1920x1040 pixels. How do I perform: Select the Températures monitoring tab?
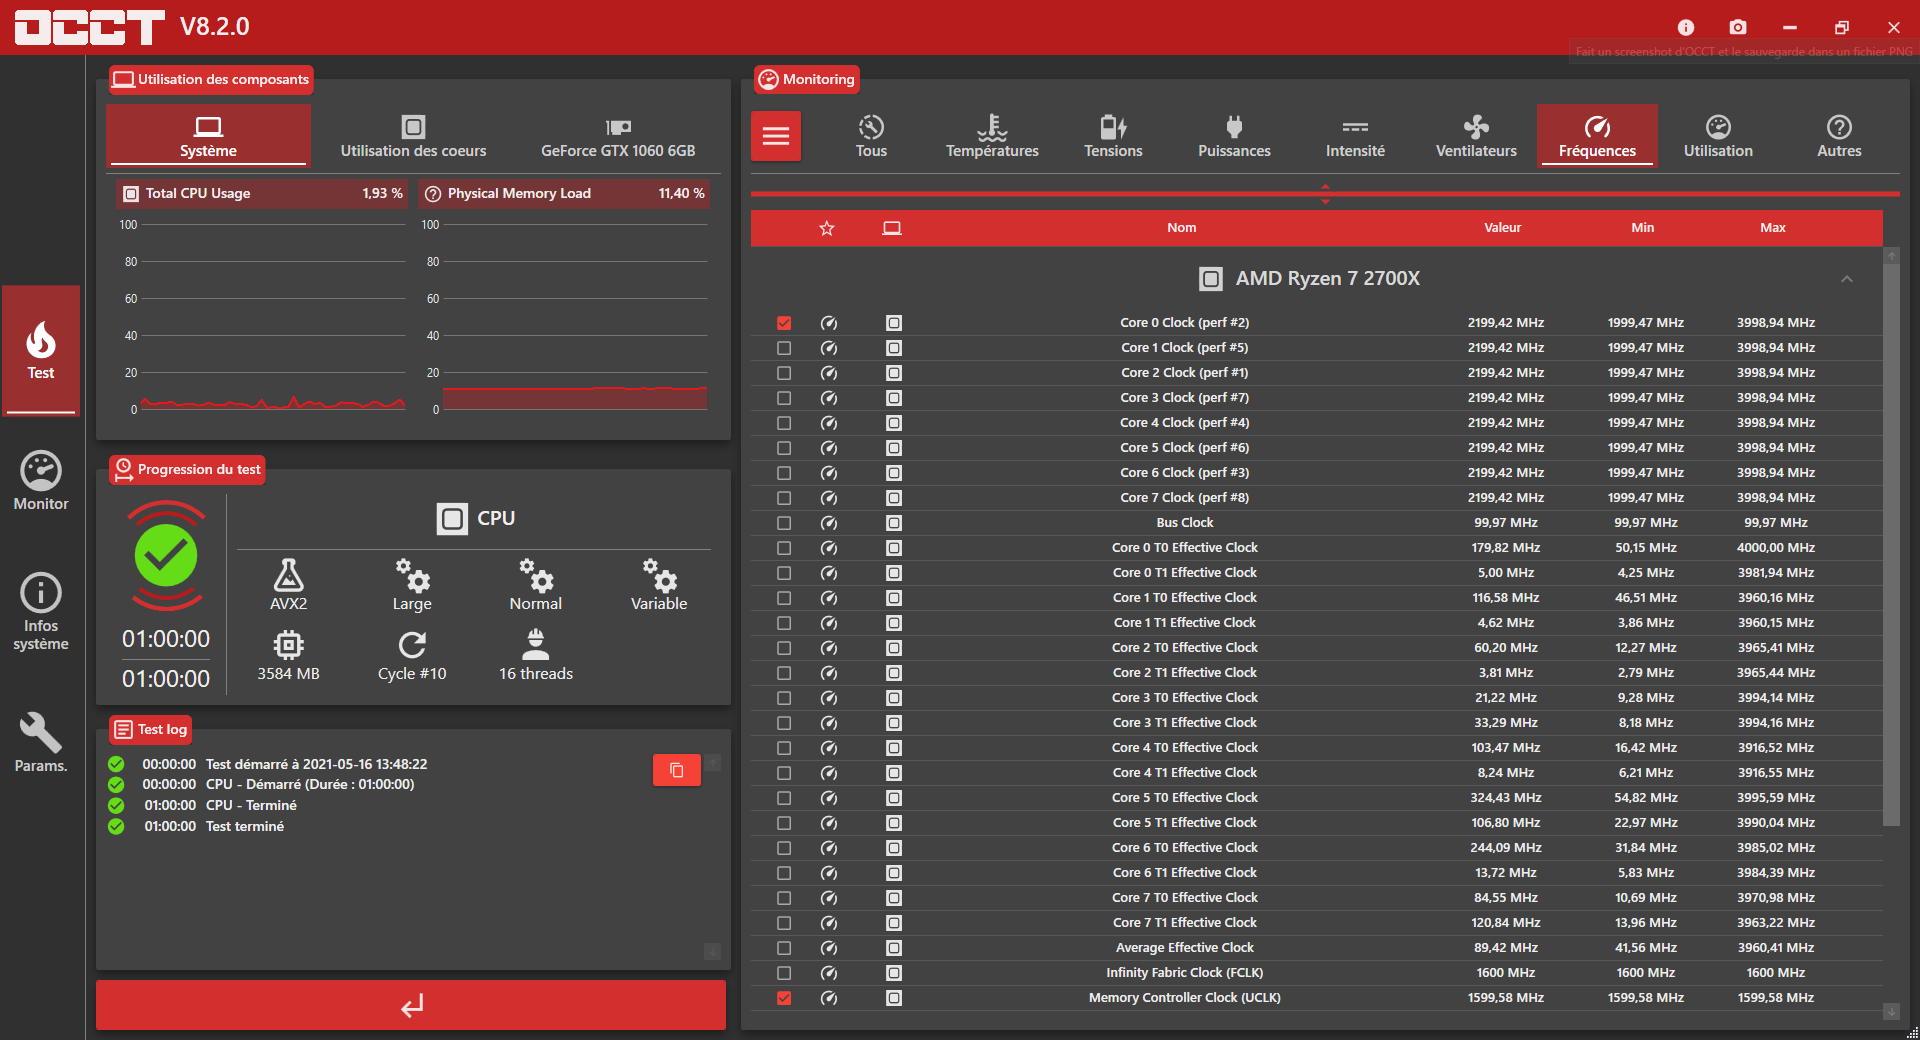point(992,136)
